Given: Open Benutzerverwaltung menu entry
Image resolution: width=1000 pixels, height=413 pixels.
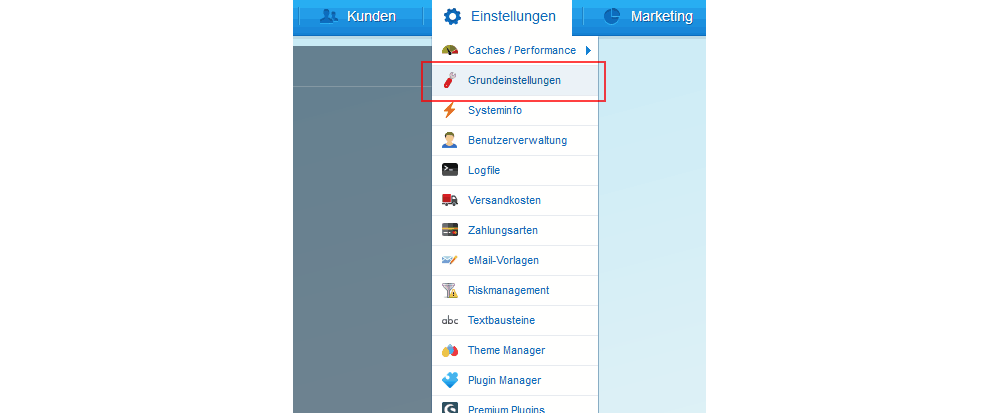Looking at the screenshot, I should tap(515, 140).
